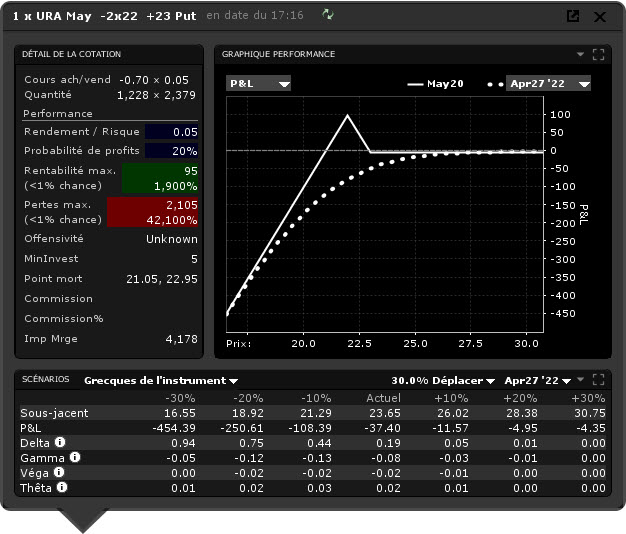The image size is (626, 534).
Task: Open the 30.0% Déplacer dropdown
Action: (x=443, y=380)
